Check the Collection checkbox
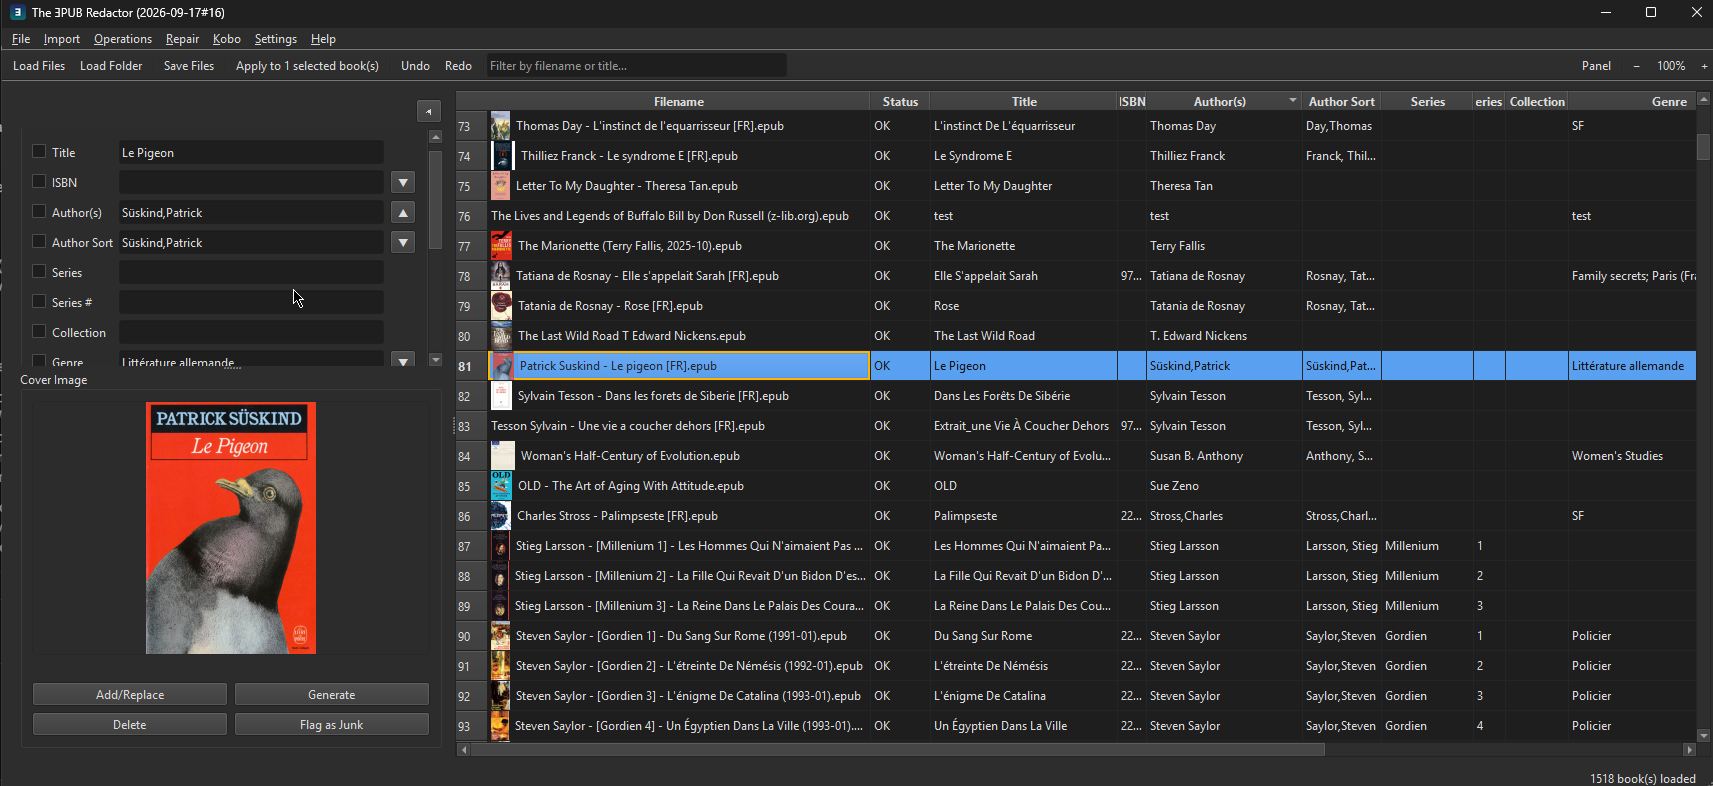Image resolution: width=1713 pixels, height=786 pixels. pos(39,331)
